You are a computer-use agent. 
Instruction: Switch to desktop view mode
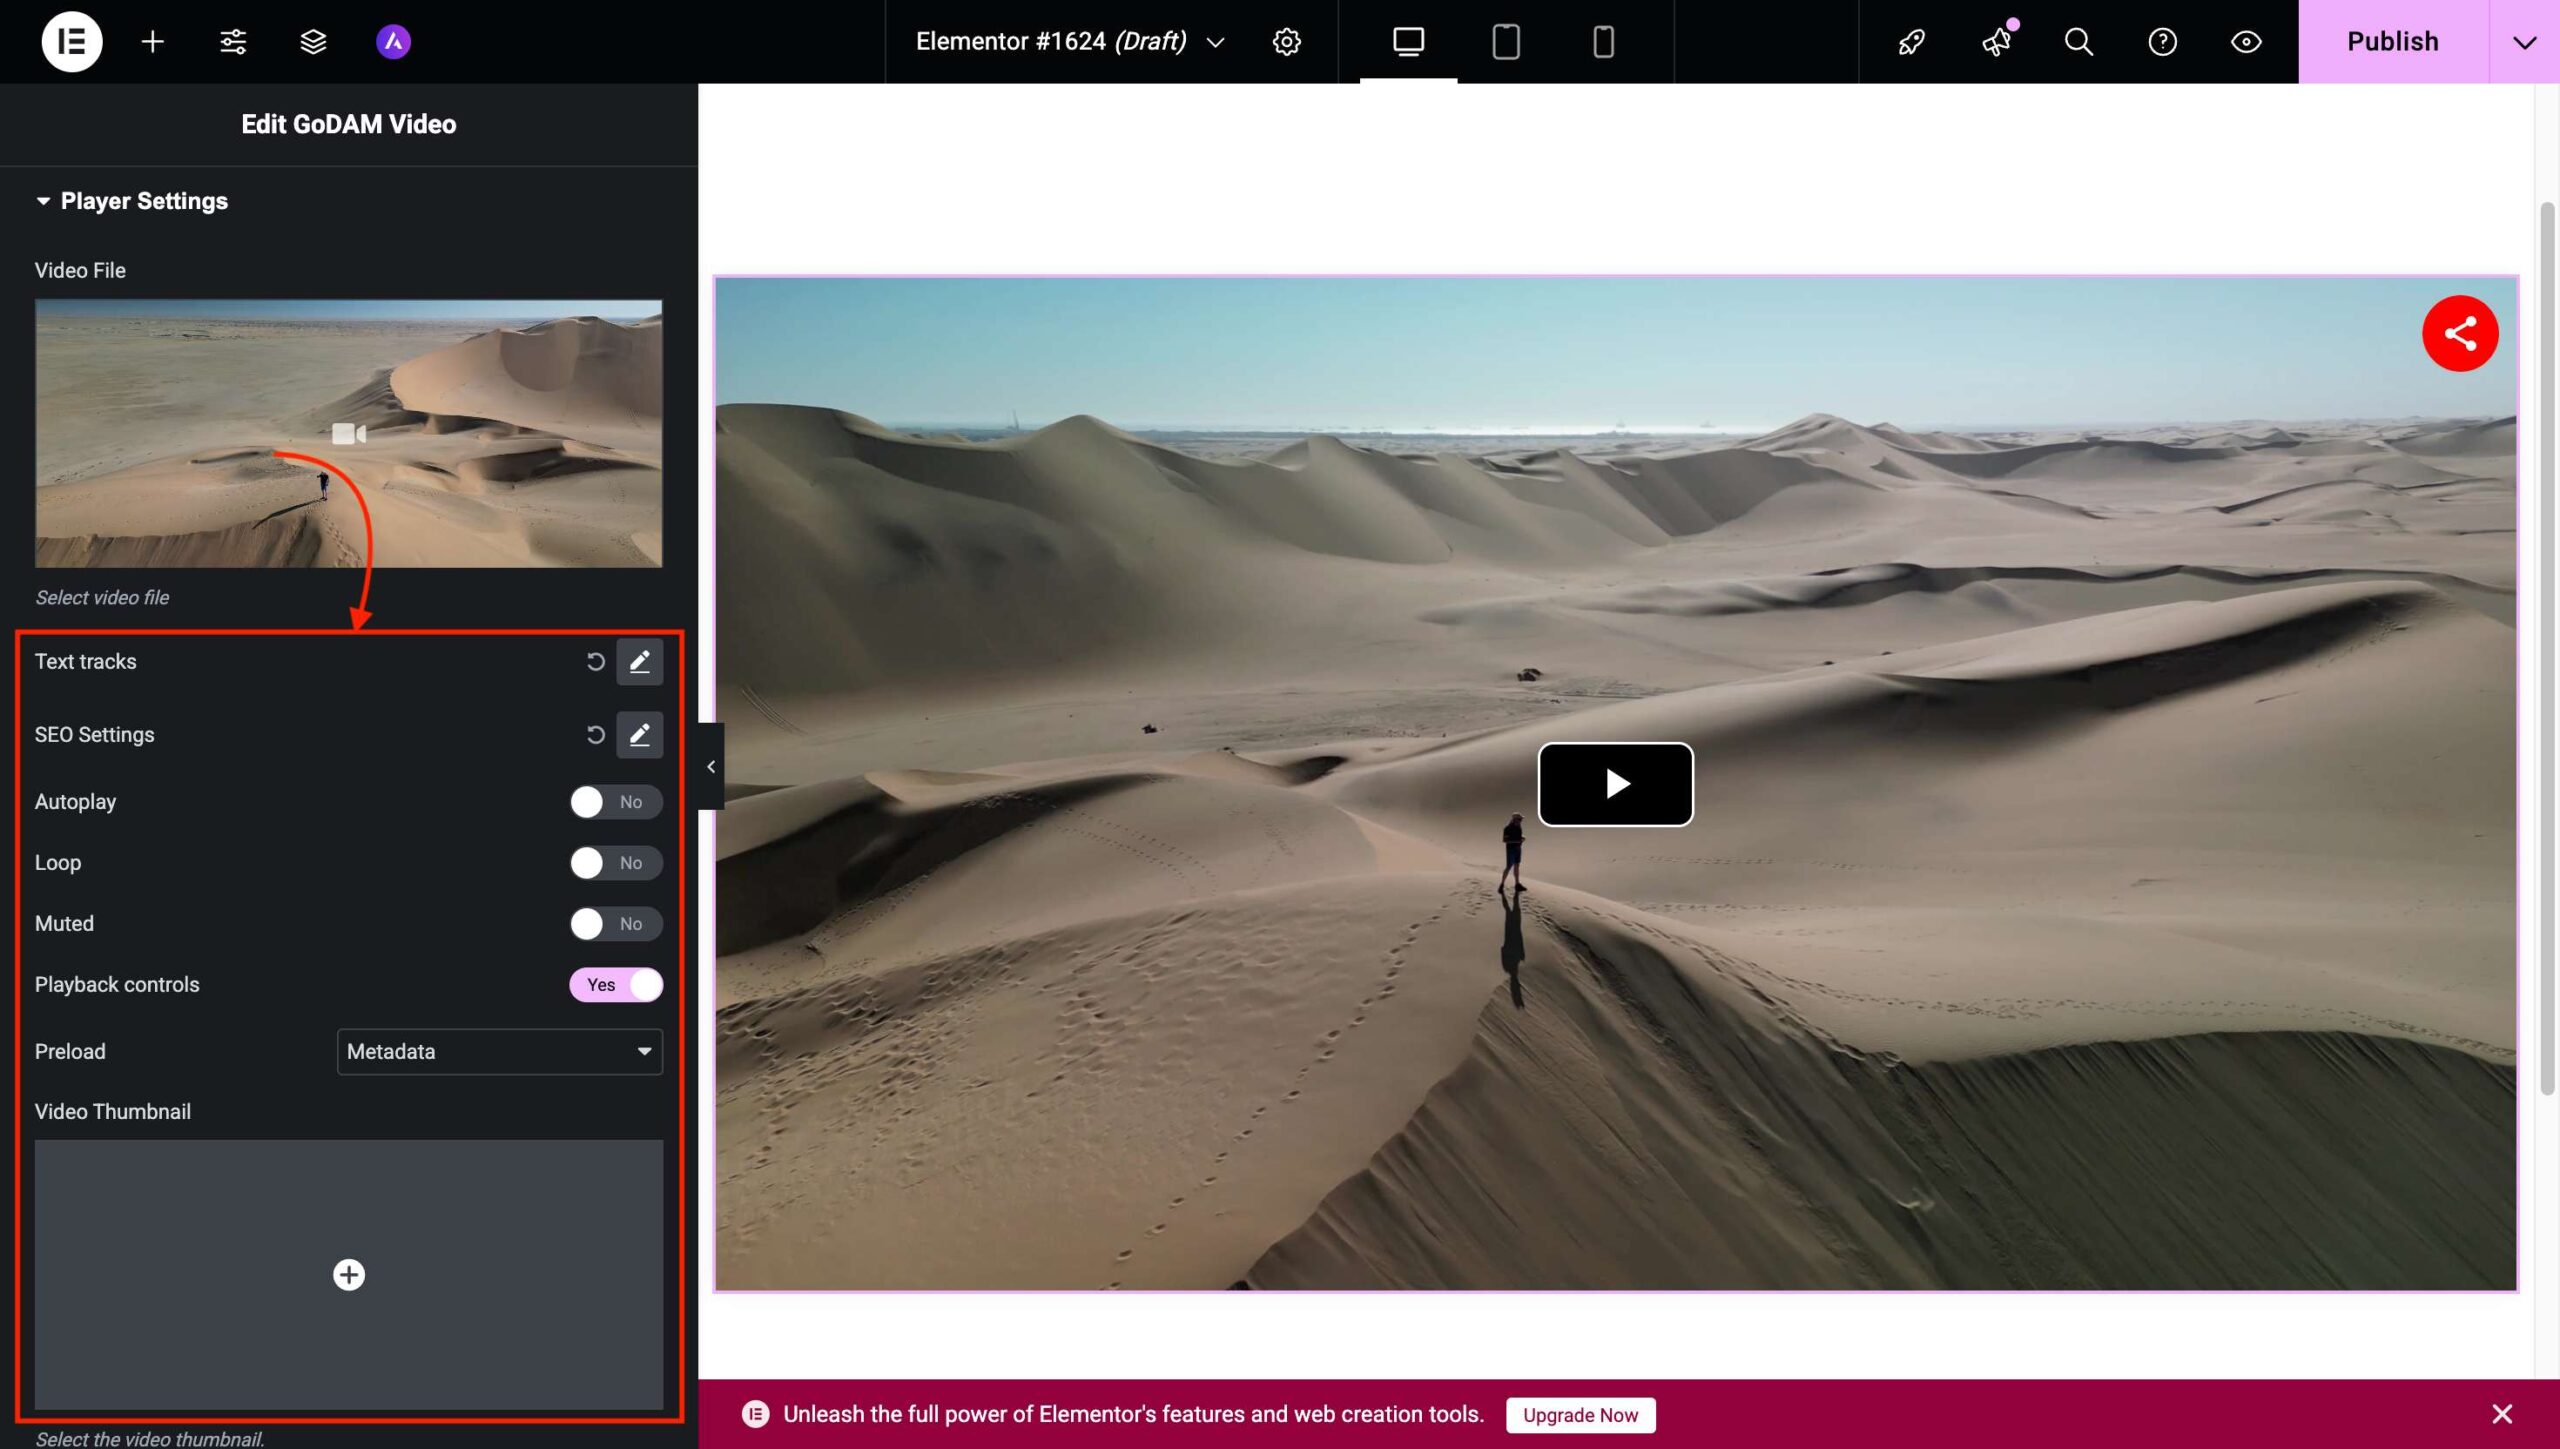[x=1408, y=41]
